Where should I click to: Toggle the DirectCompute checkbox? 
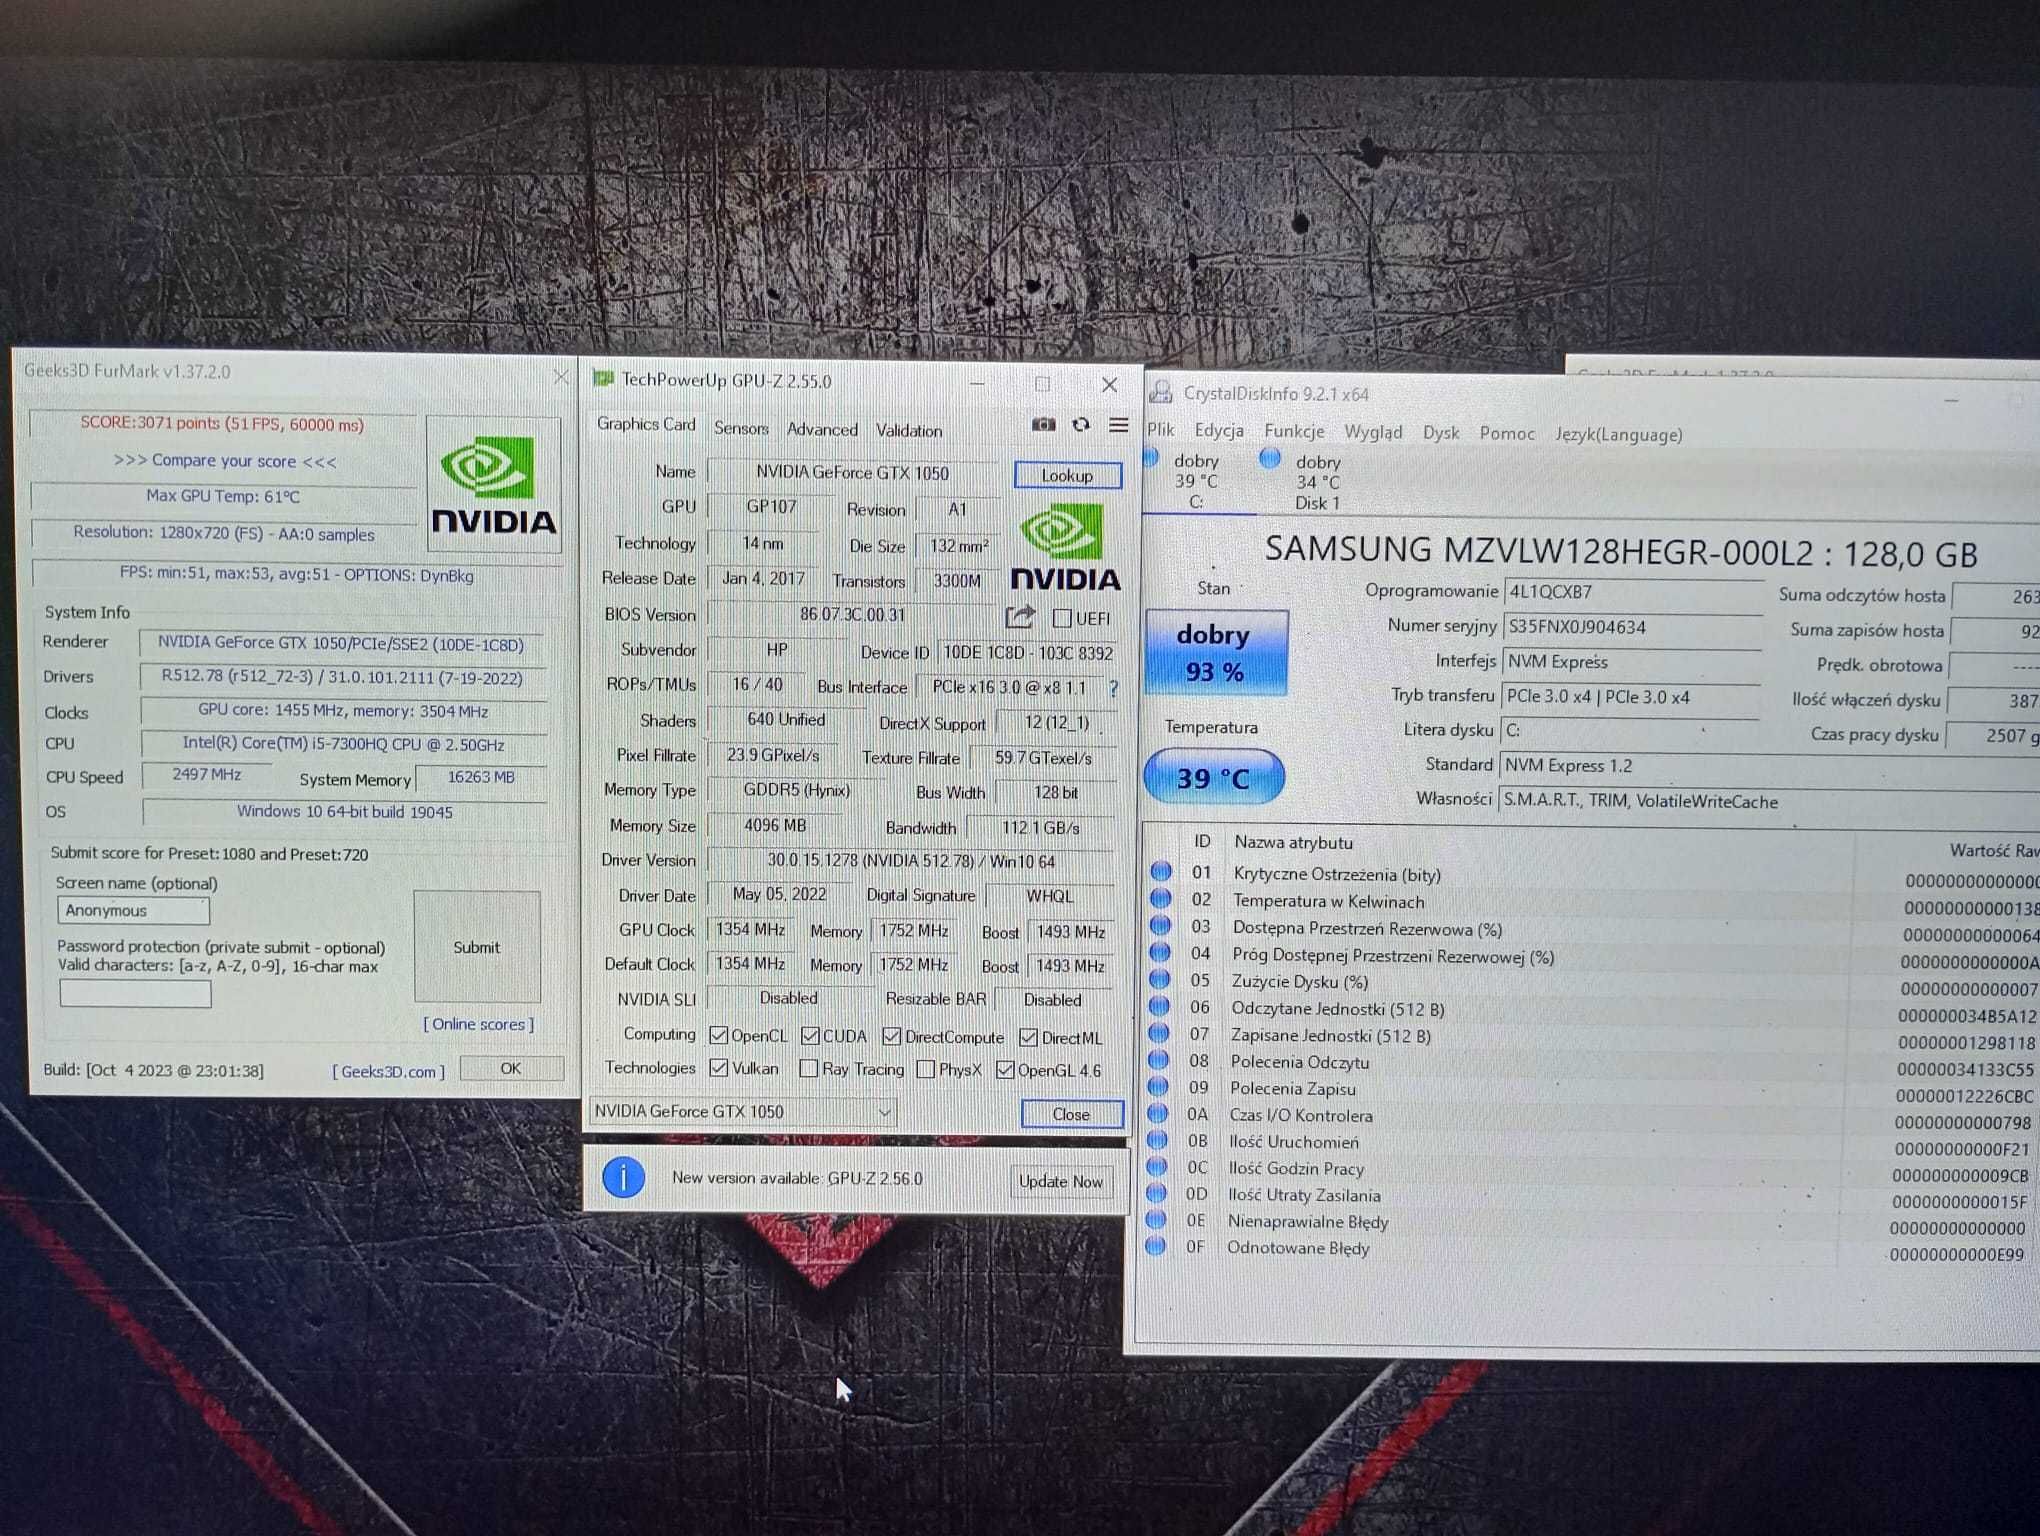(892, 1037)
